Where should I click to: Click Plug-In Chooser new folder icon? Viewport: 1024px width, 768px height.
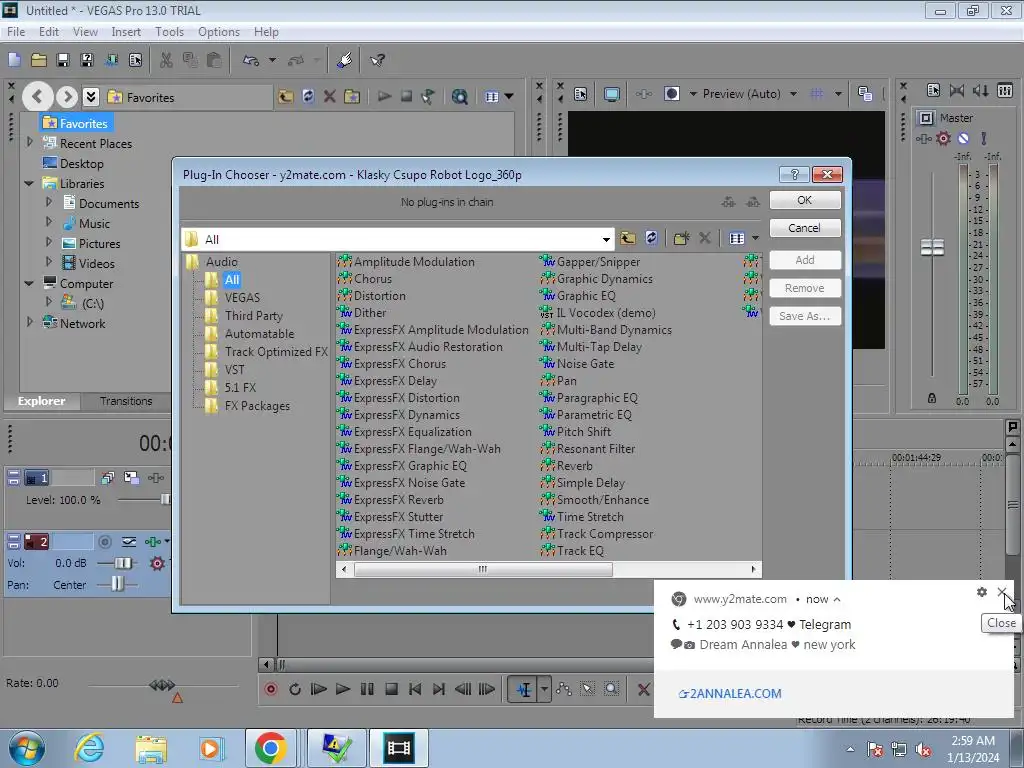click(681, 238)
